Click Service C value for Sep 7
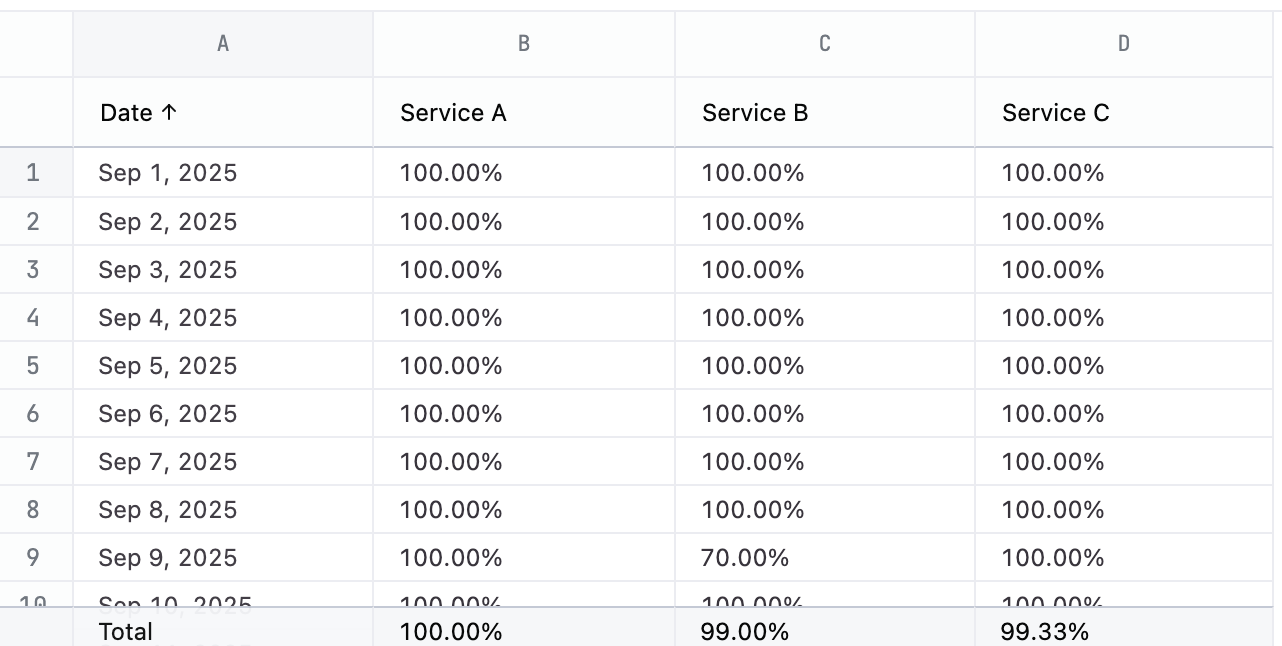The width and height of the screenshot is (1282, 646). [1053, 462]
